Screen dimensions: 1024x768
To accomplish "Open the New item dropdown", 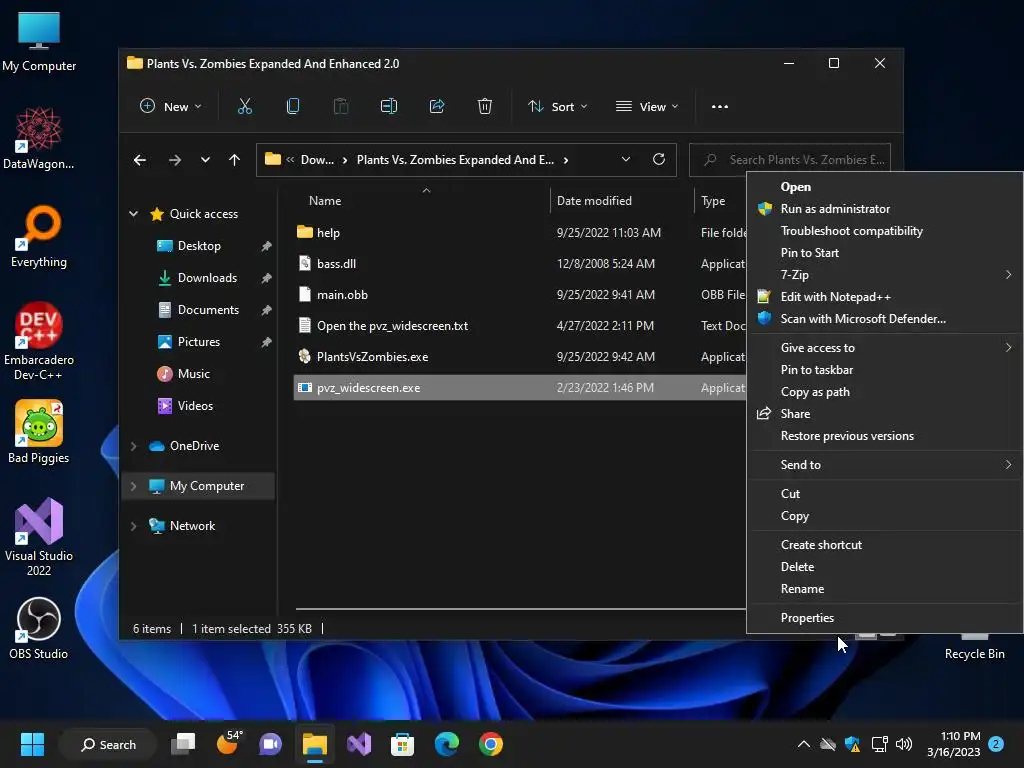I will 170,106.
